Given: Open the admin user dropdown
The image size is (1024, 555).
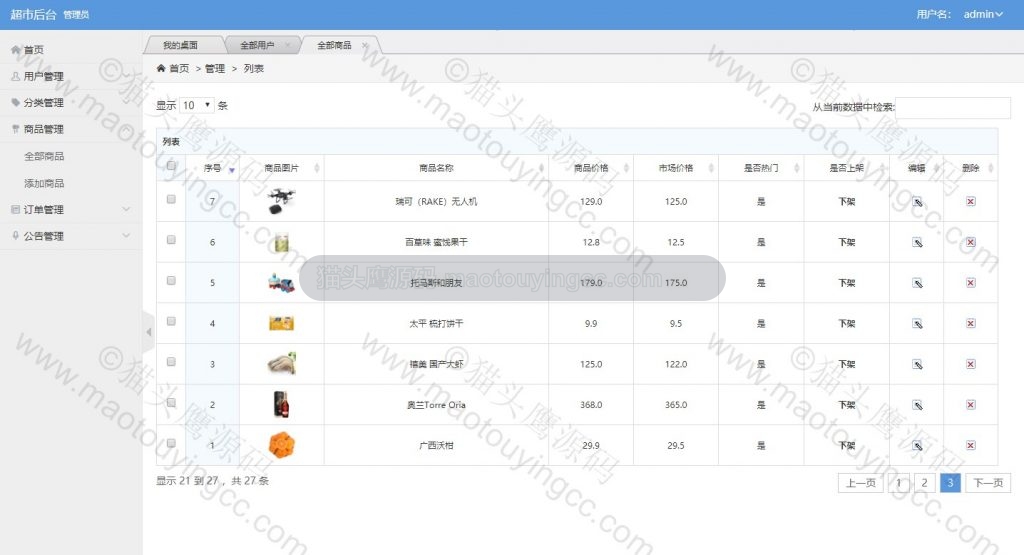Looking at the screenshot, I should coord(983,14).
